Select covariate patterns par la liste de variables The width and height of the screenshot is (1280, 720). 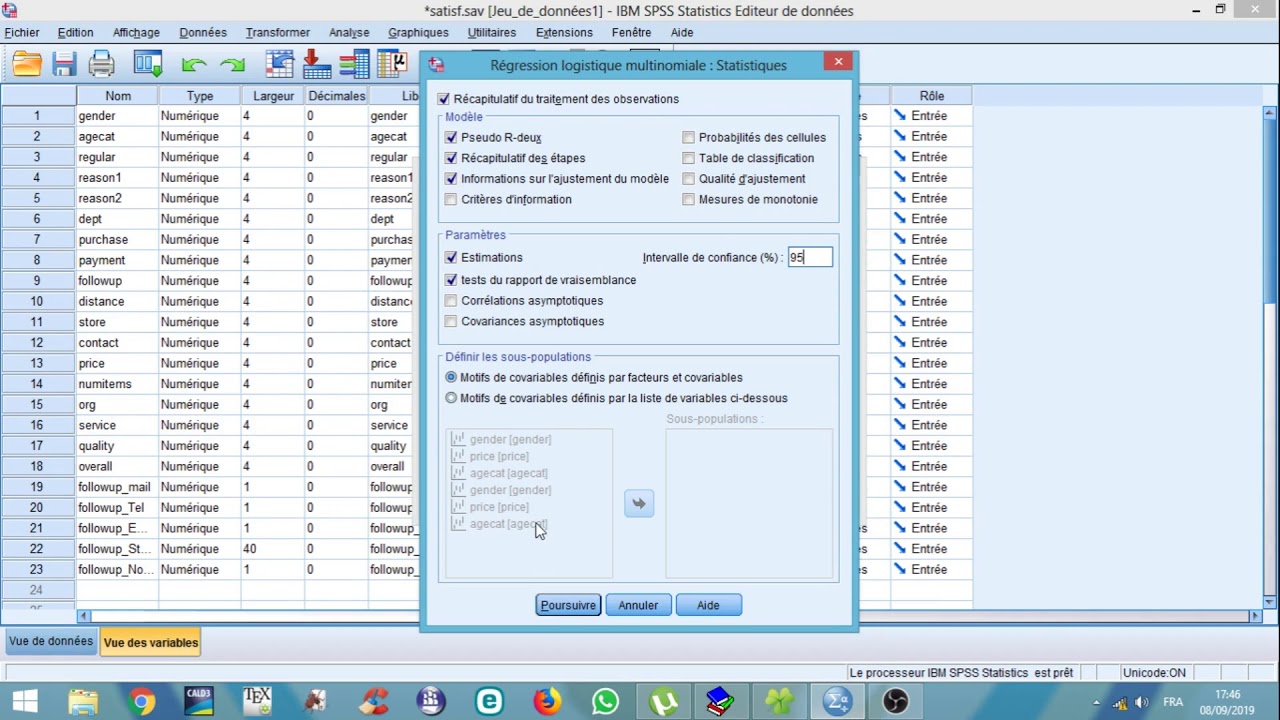(451, 398)
